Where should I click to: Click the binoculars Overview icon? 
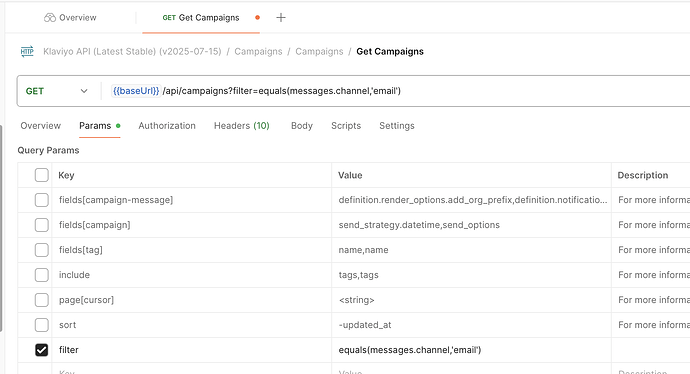tap(50, 18)
